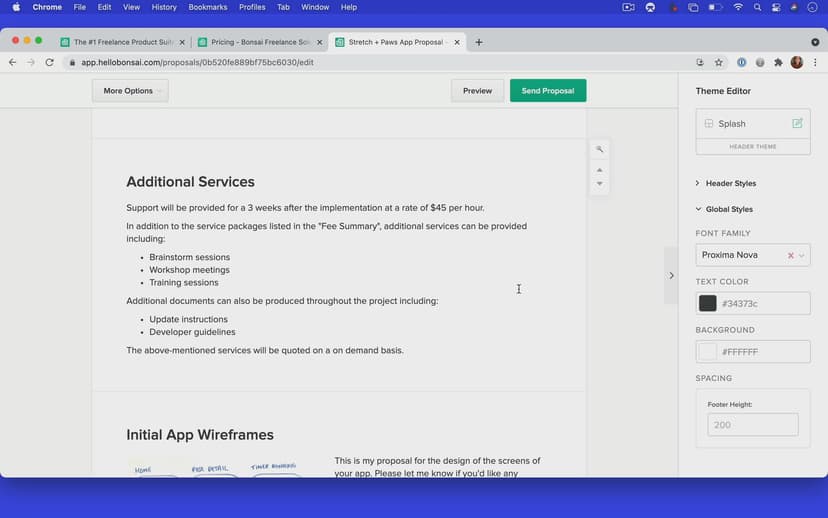Viewport: 828px width, 518px height.
Task: Click the edit icon next to Splash theme
Action: click(x=797, y=123)
